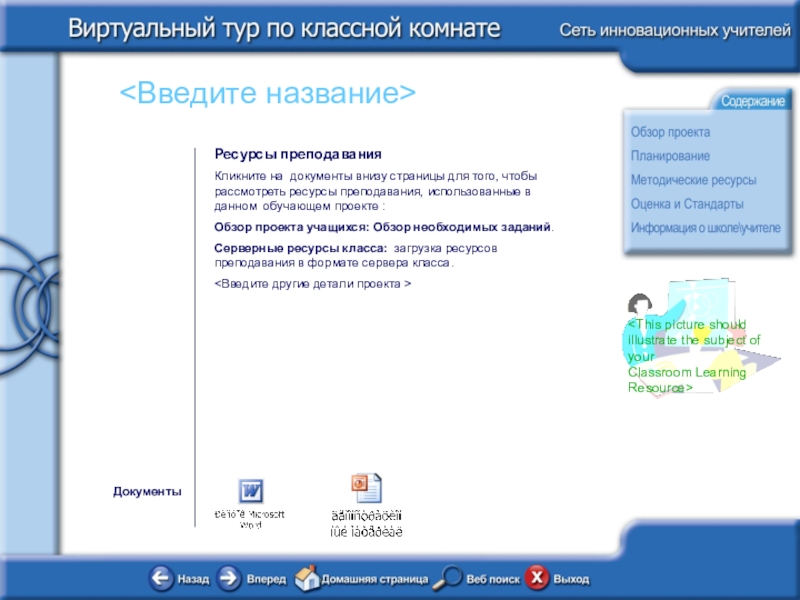Click the Вперед forward arrow icon

click(229, 578)
